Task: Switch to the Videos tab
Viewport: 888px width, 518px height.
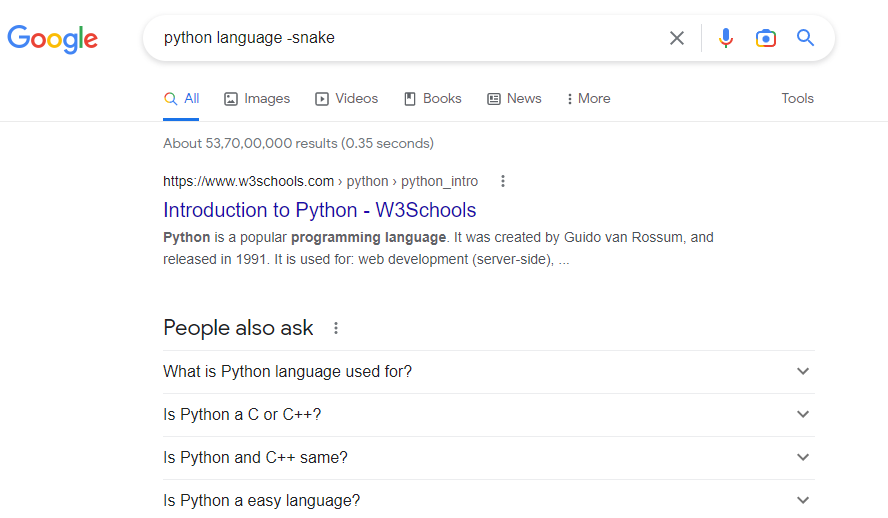Action: 347,98
